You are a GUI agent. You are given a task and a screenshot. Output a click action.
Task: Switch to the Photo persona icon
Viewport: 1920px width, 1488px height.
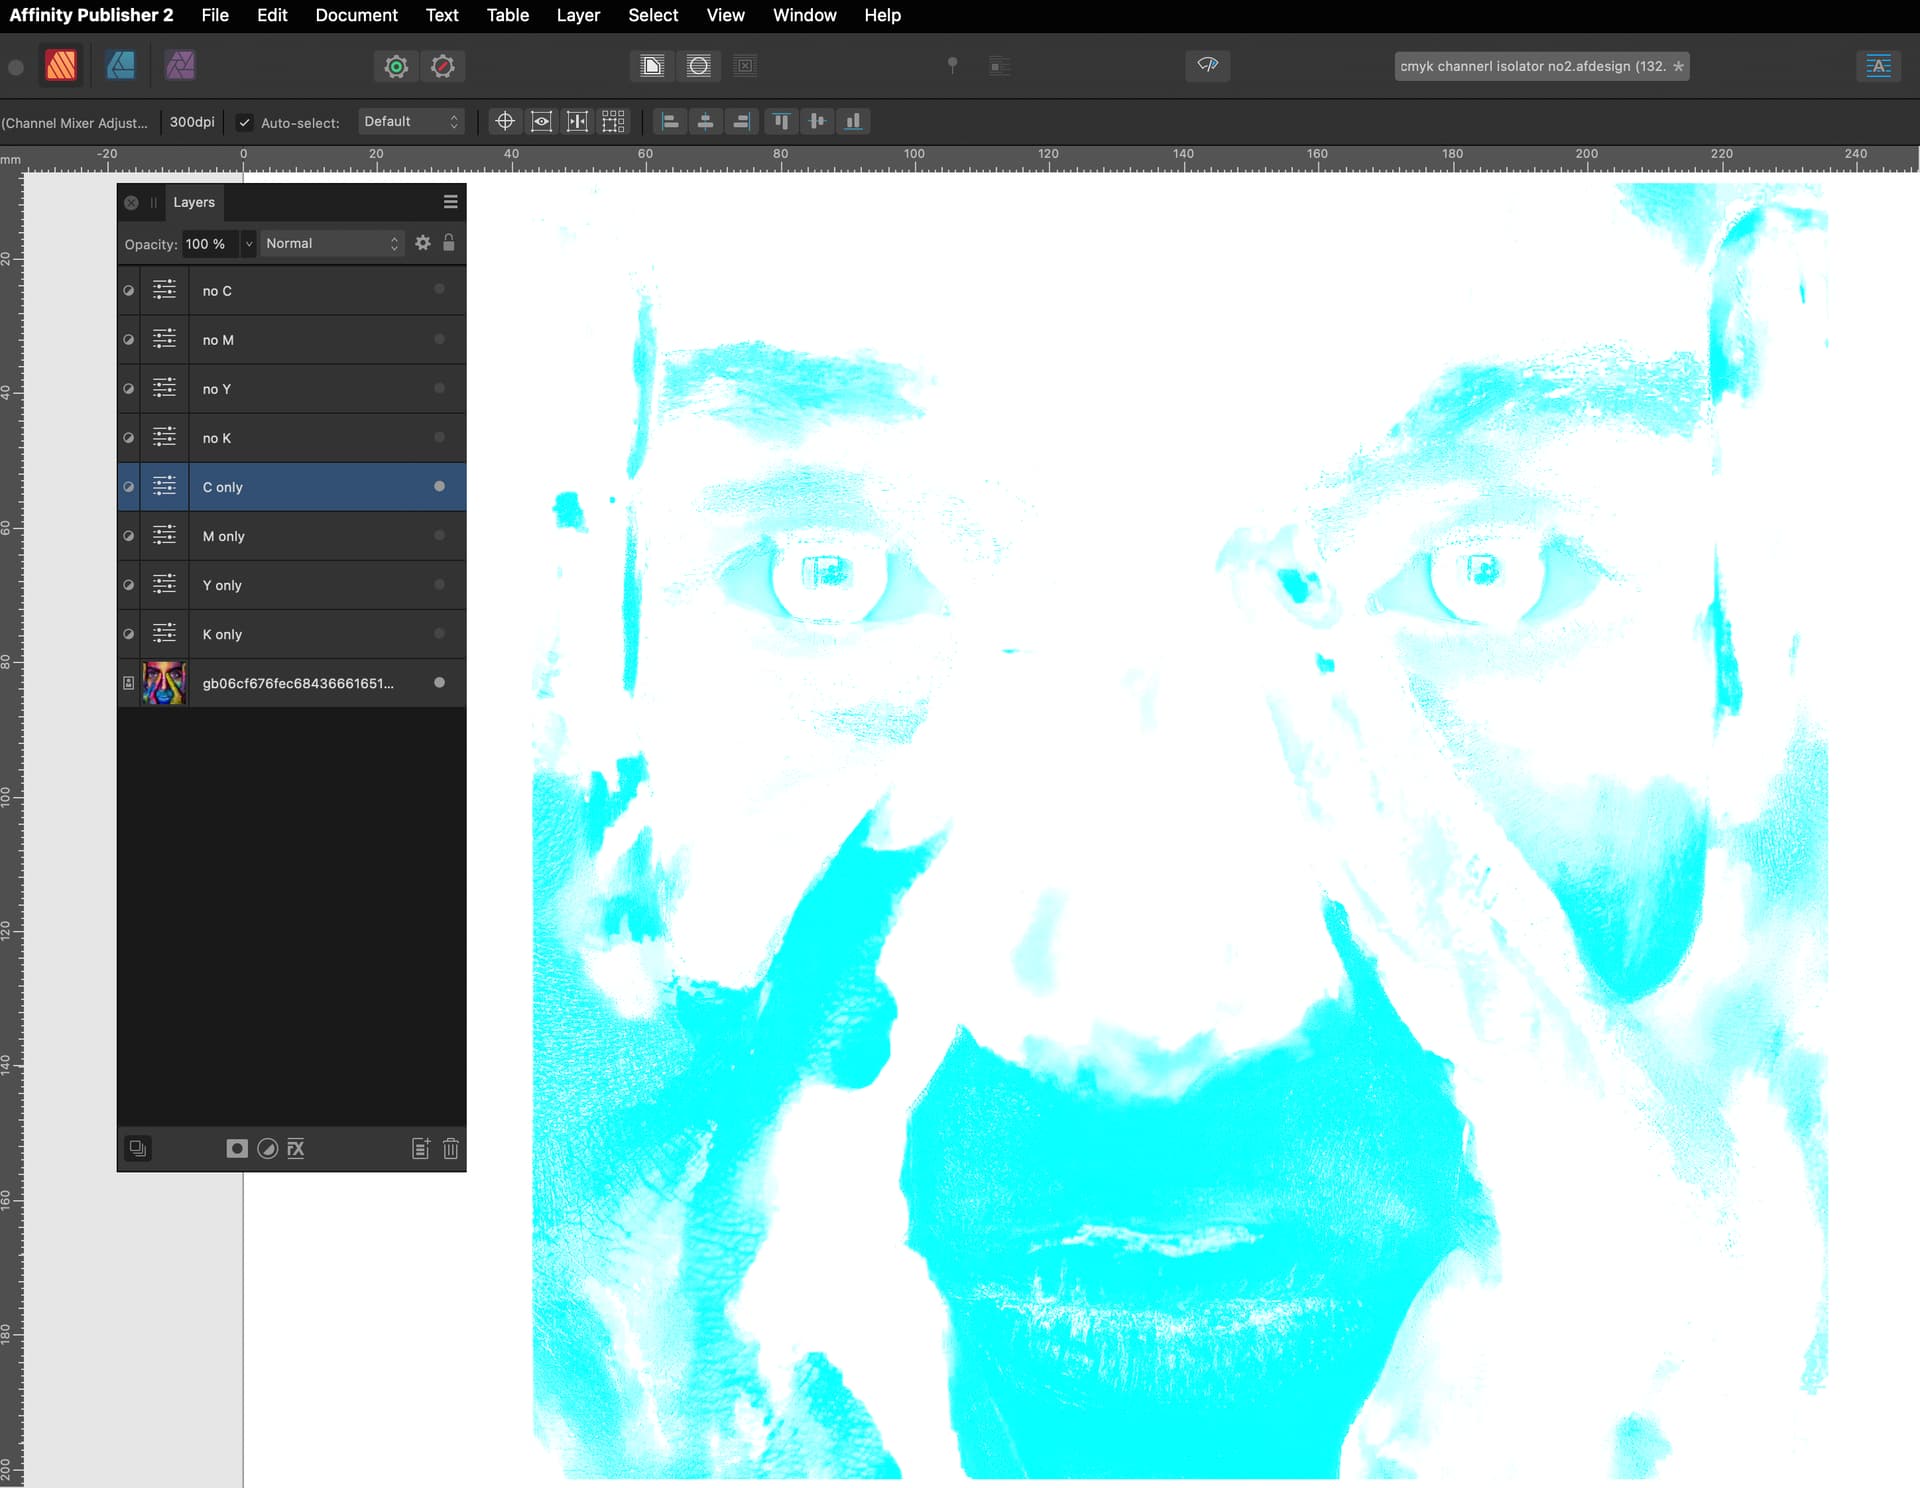[x=180, y=66]
